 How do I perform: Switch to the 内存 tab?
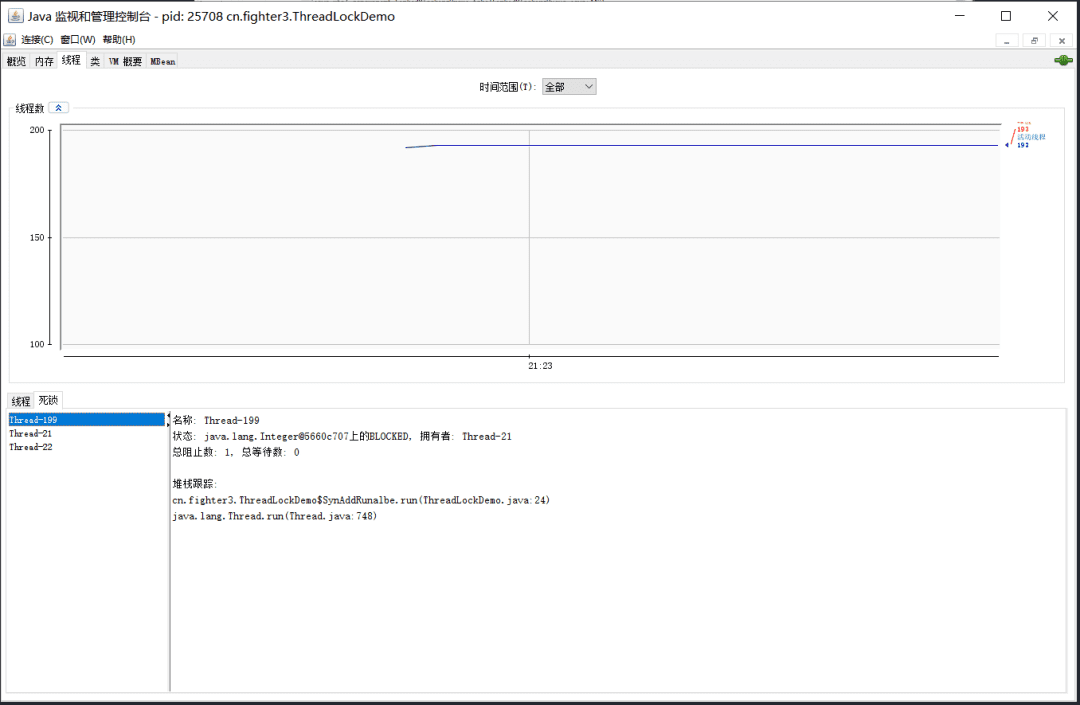(44, 61)
